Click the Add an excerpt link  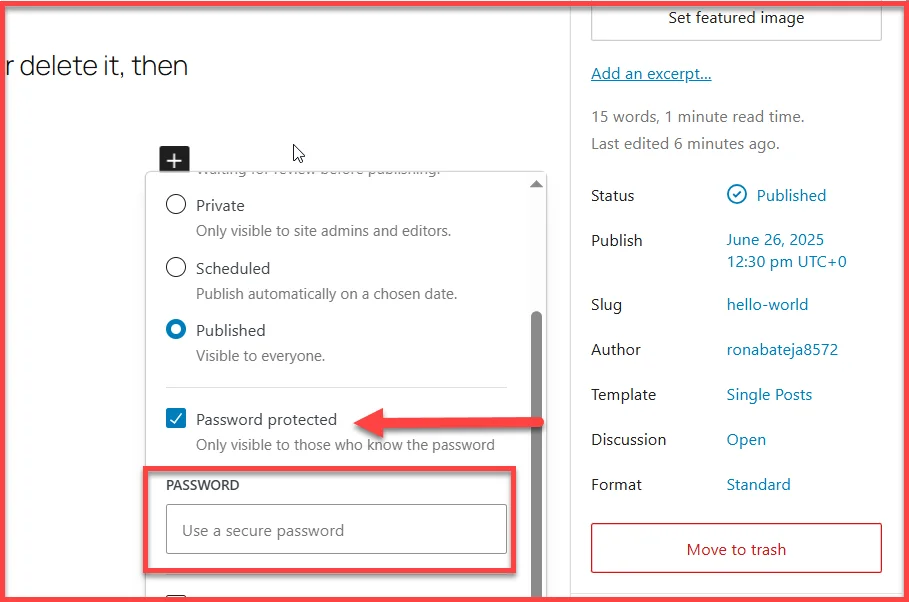[x=651, y=73]
